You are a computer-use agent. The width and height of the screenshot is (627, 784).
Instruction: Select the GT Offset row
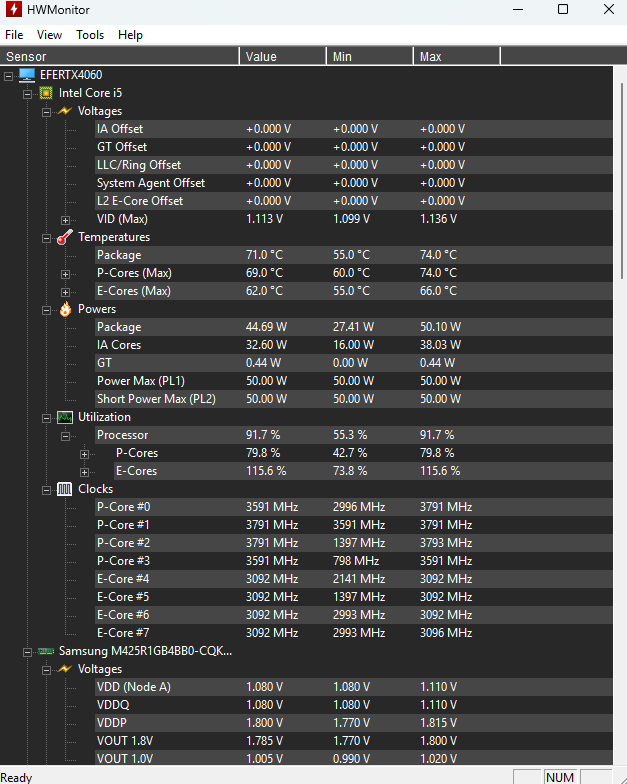(x=354, y=147)
